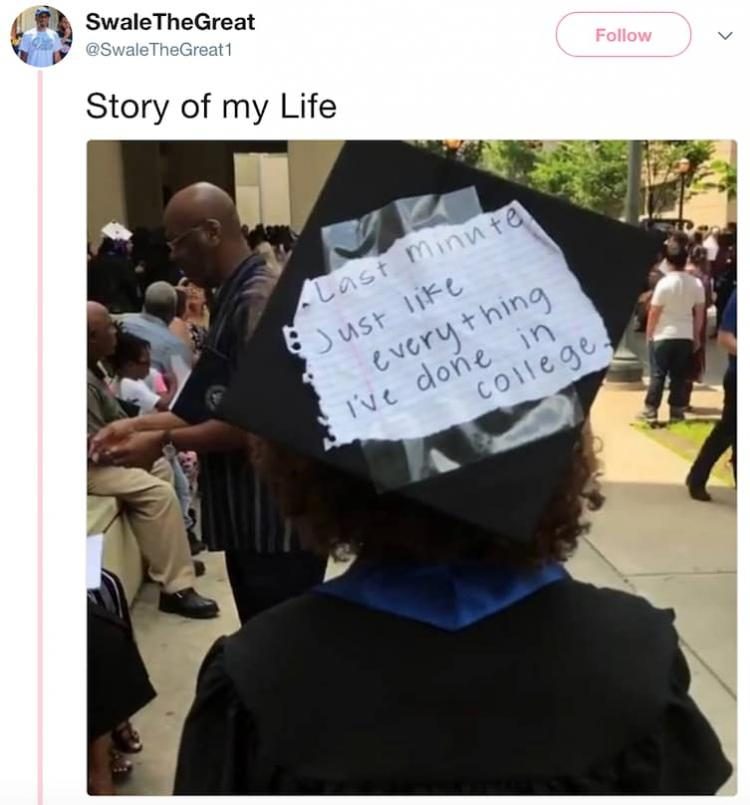
Task: Follow SwaleTheGreat with the Follow button
Action: click(623, 35)
